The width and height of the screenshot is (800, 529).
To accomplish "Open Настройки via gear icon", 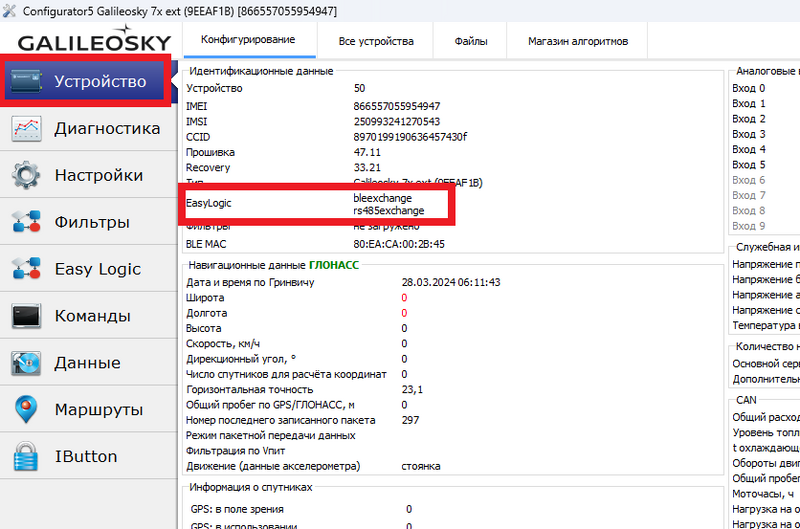I will 26,175.
